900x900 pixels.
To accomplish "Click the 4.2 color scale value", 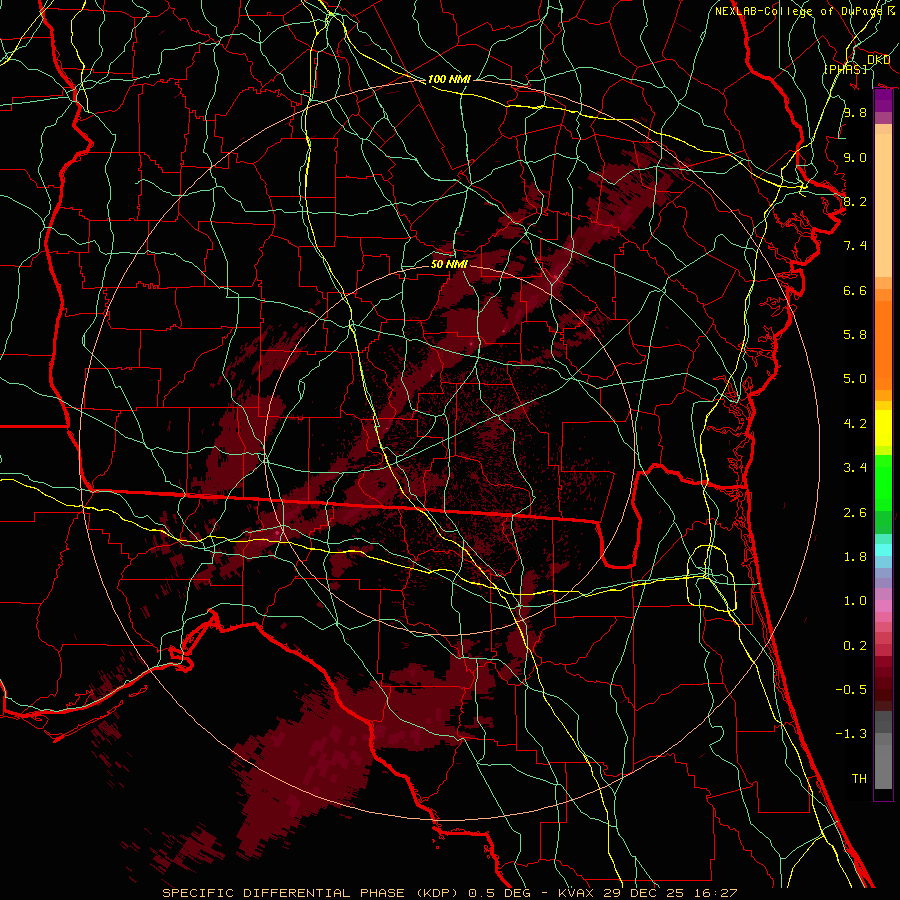I will [x=855, y=424].
